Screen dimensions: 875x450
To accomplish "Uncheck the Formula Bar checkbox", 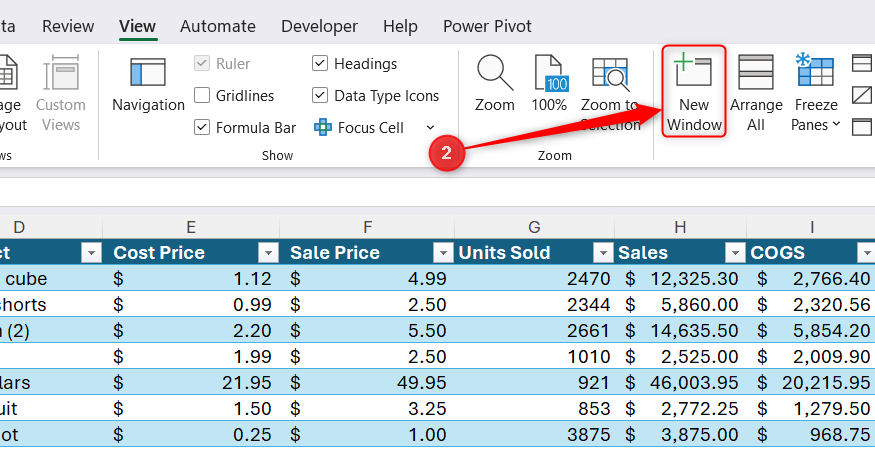I will 202,128.
